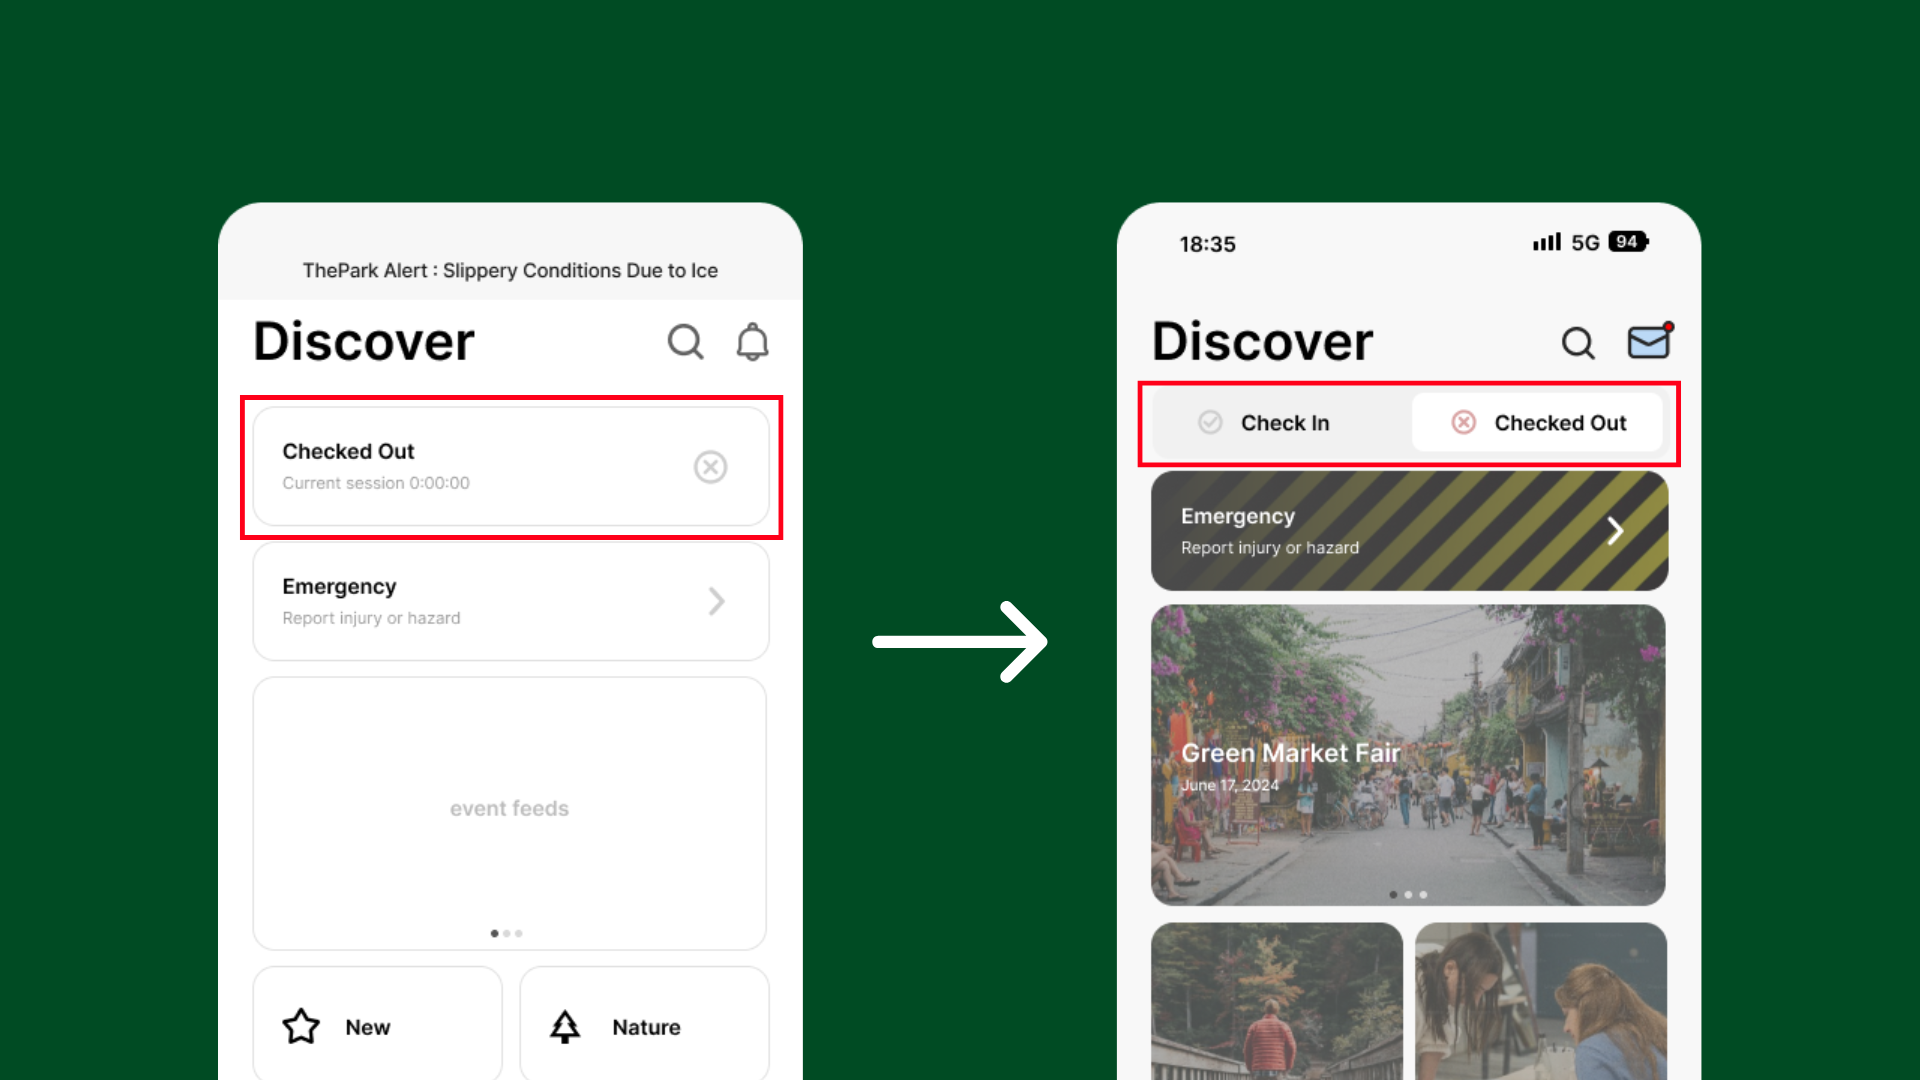The width and height of the screenshot is (1920, 1080).
Task: Switch toggle to Check In
Action: pyautogui.click(x=1282, y=423)
